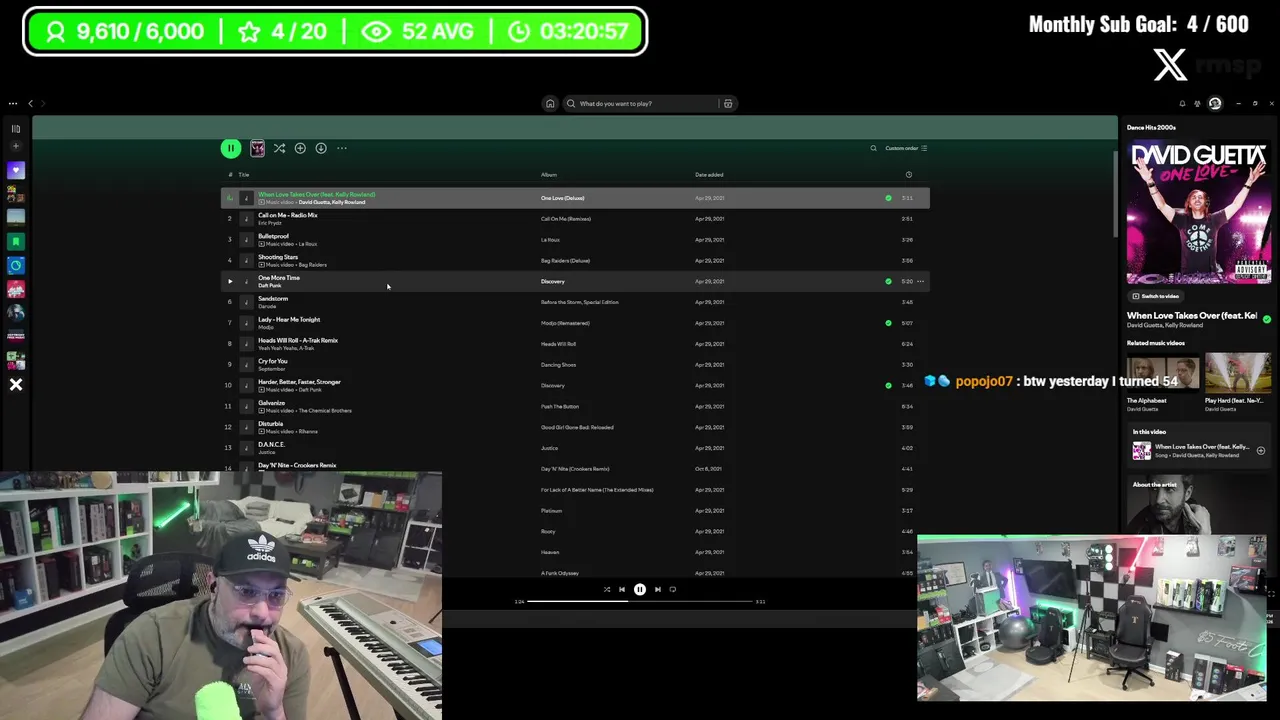Sort by the Date added column header

pos(709,175)
